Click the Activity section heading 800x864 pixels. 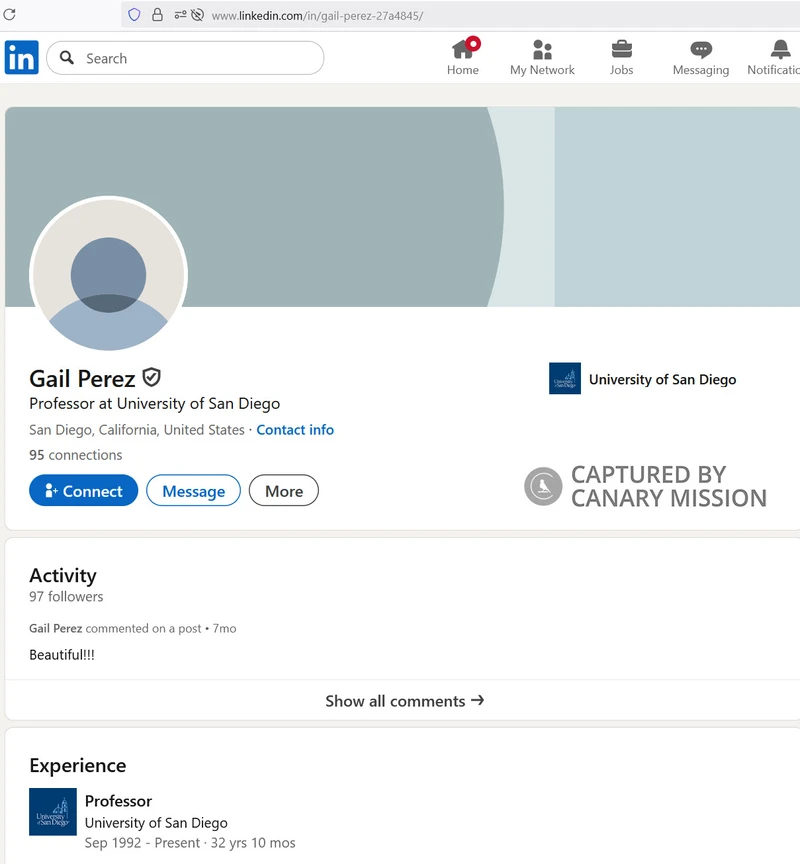click(x=63, y=575)
